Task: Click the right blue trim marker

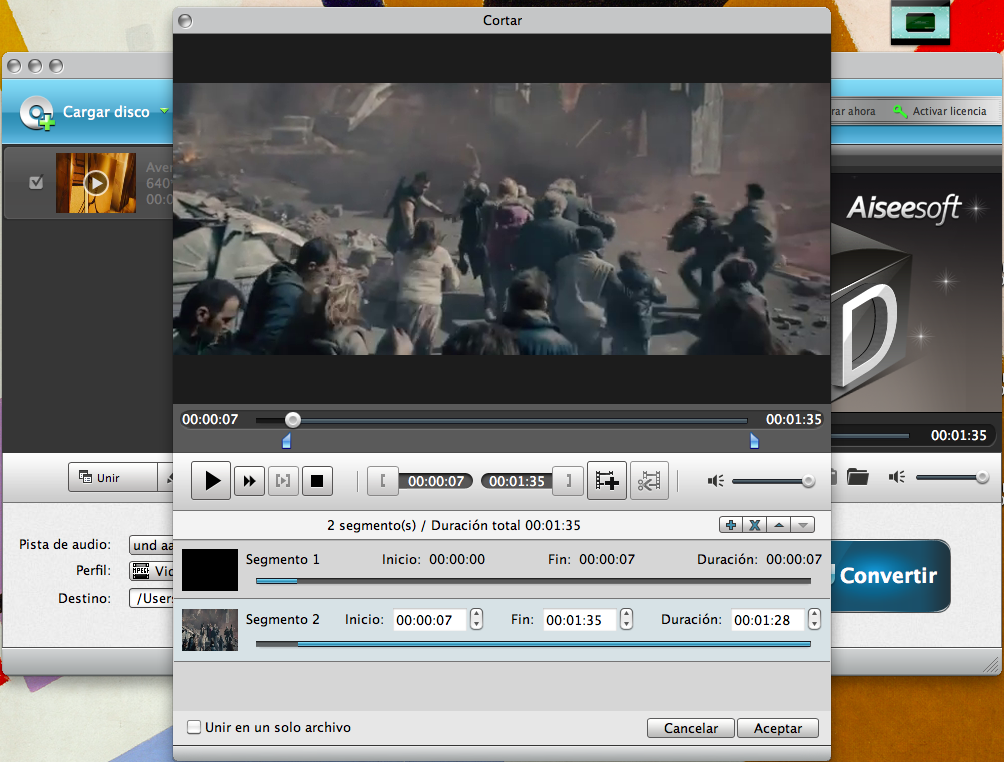Action: pyautogui.click(x=754, y=441)
